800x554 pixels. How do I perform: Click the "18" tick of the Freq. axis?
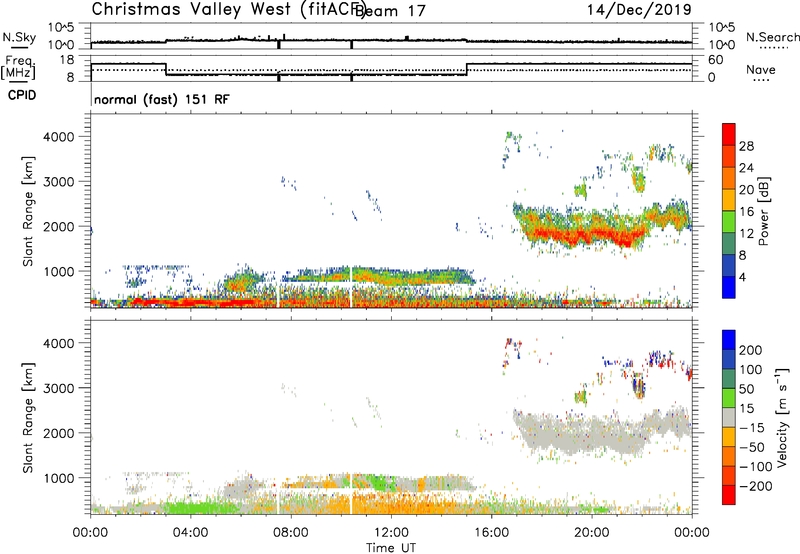coord(66,60)
